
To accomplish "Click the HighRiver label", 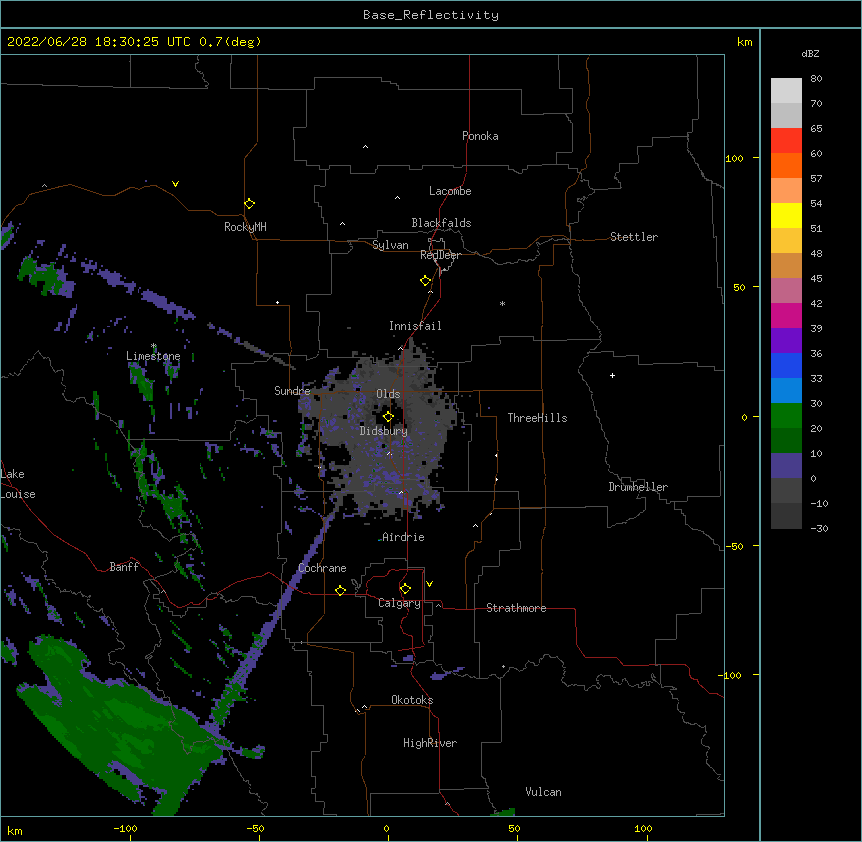I will 430,743.
